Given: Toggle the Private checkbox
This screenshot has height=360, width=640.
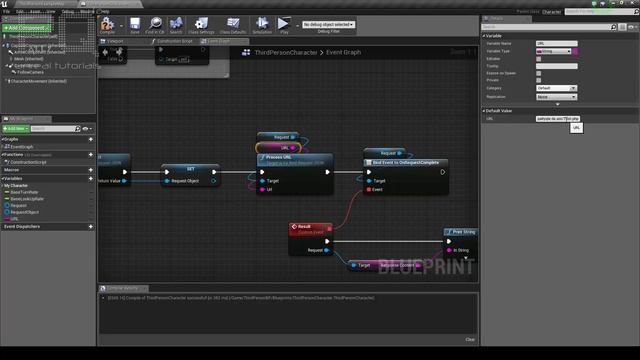Looking at the screenshot, I should tap(538, 80).
